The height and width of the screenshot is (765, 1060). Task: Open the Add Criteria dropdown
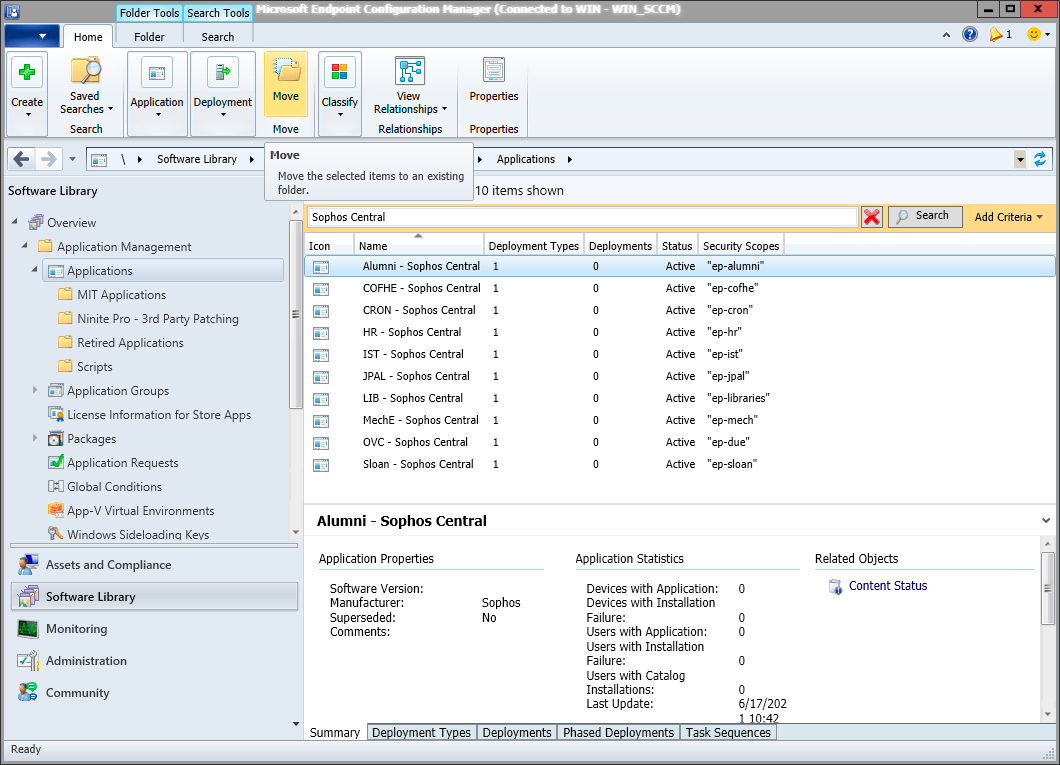click(x=1009, y=217)
